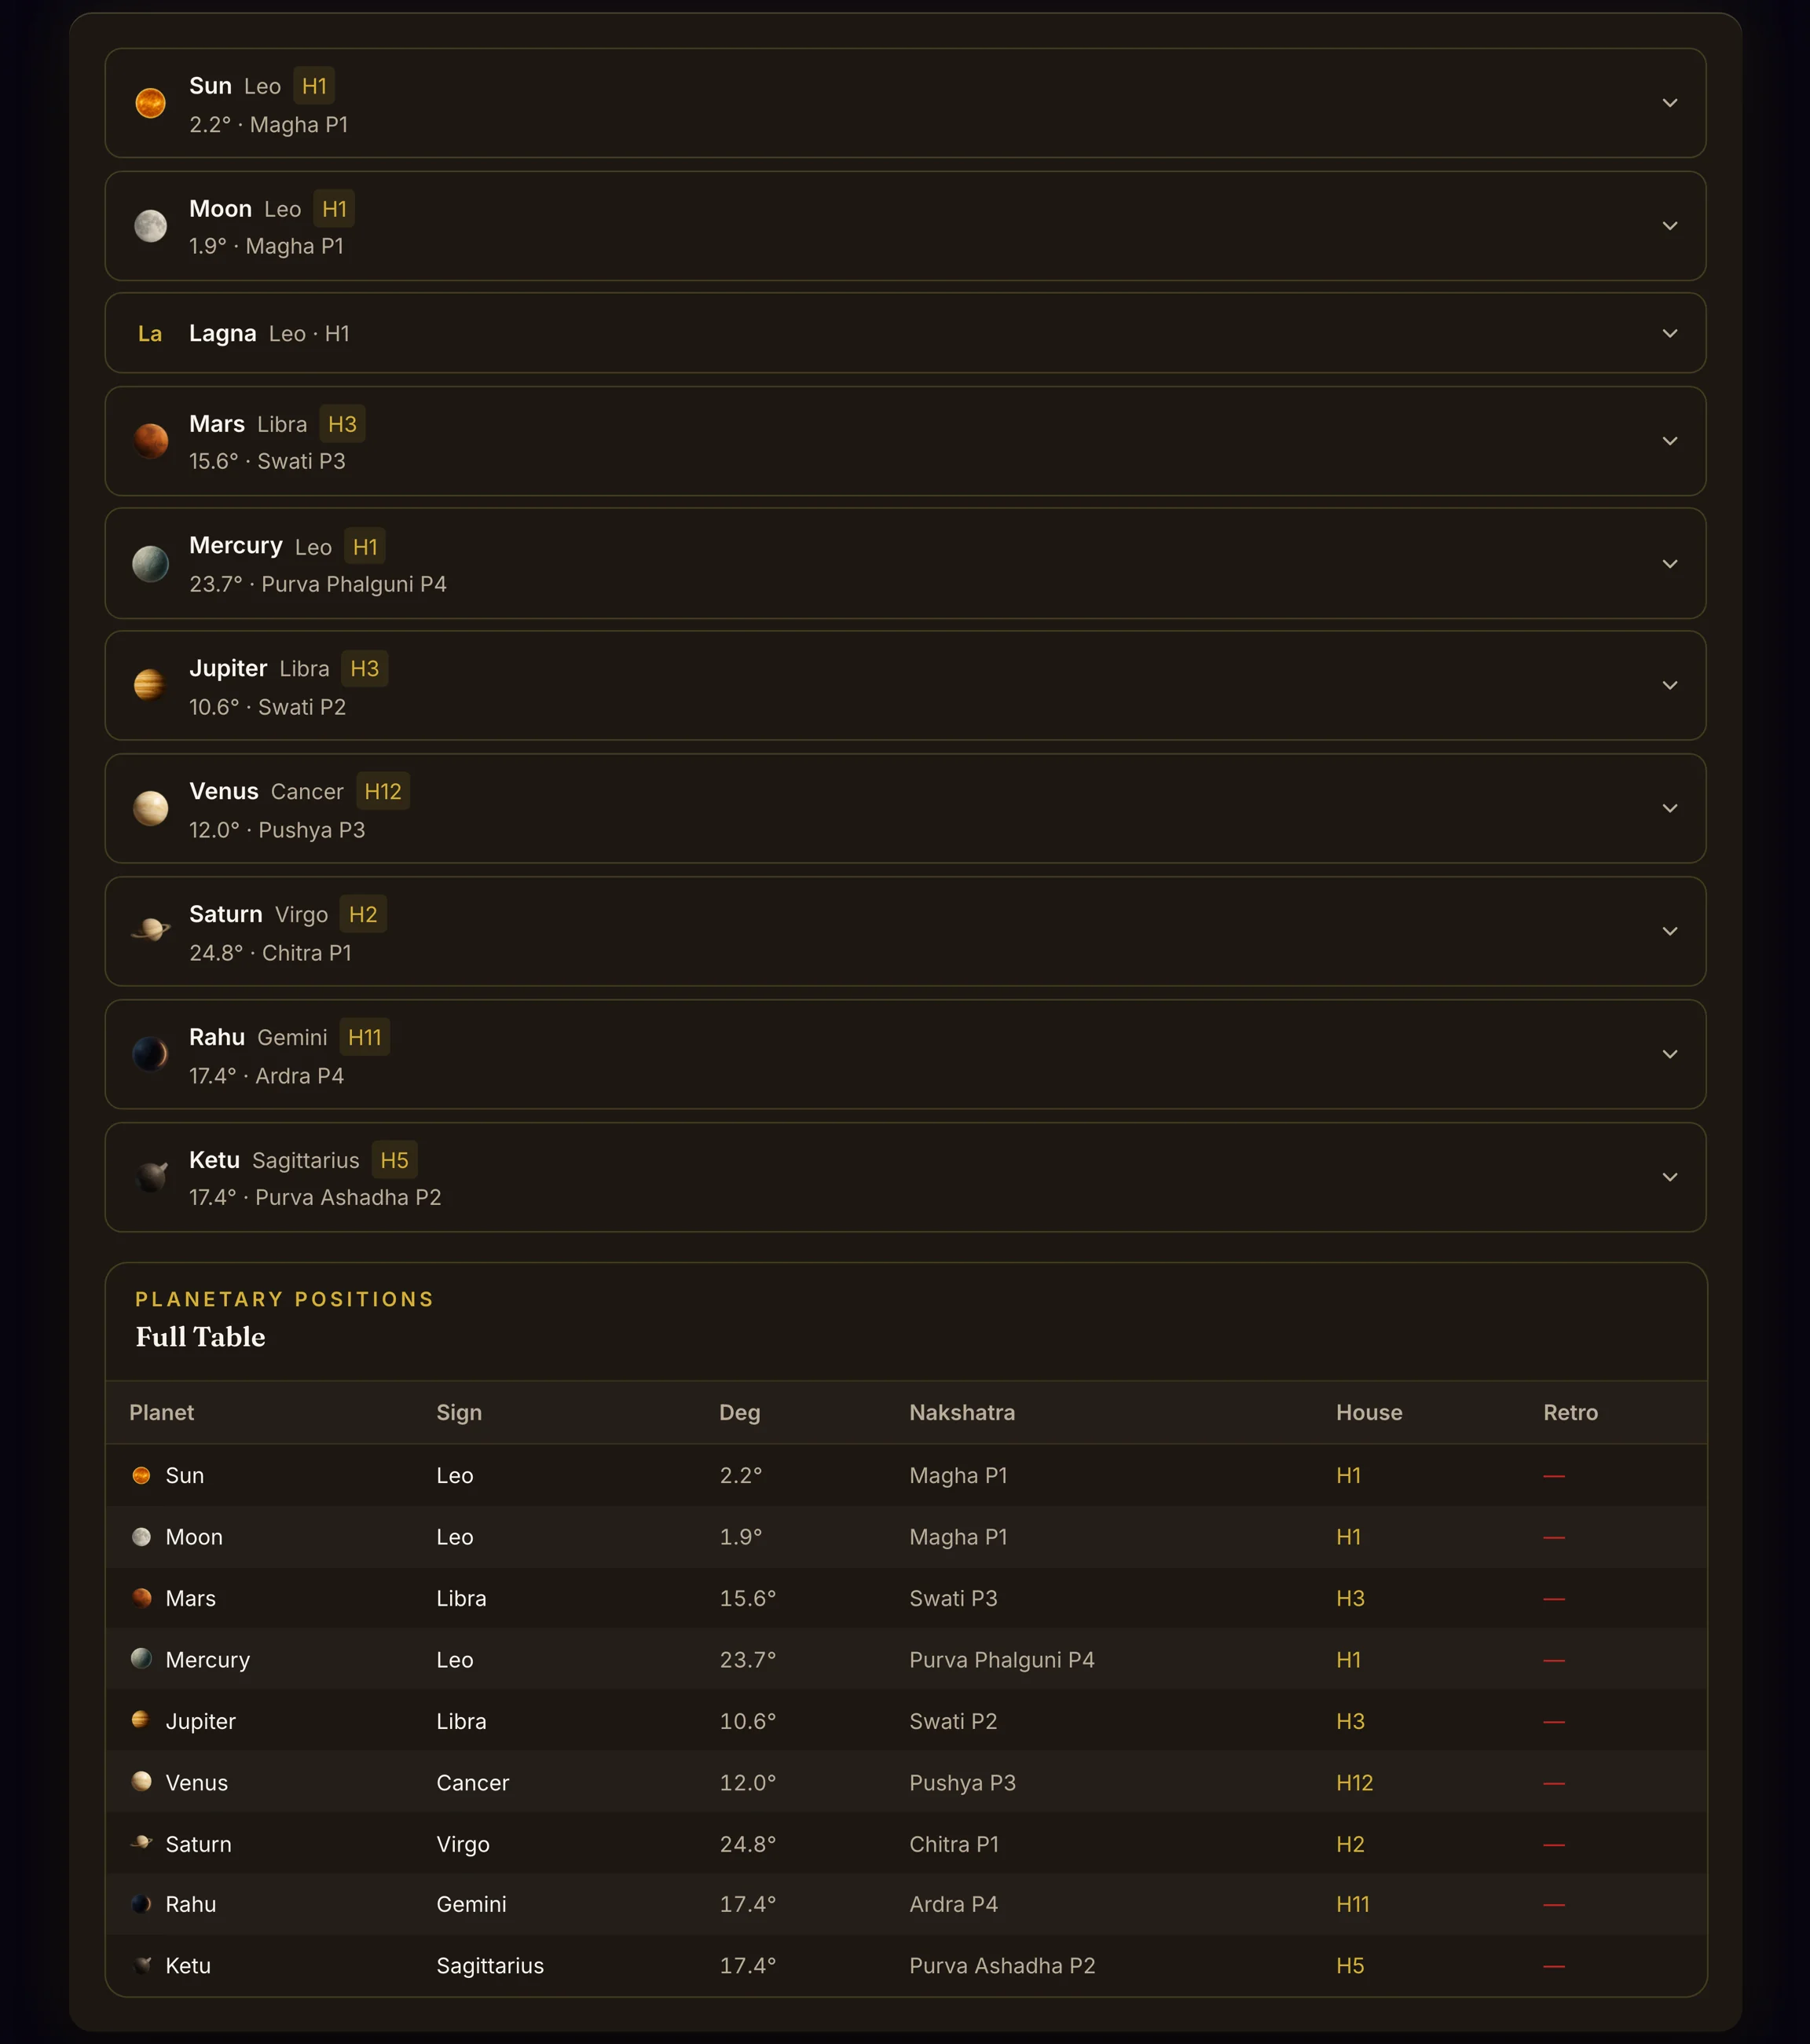Click the House column header in table

pos(1369,1413)
